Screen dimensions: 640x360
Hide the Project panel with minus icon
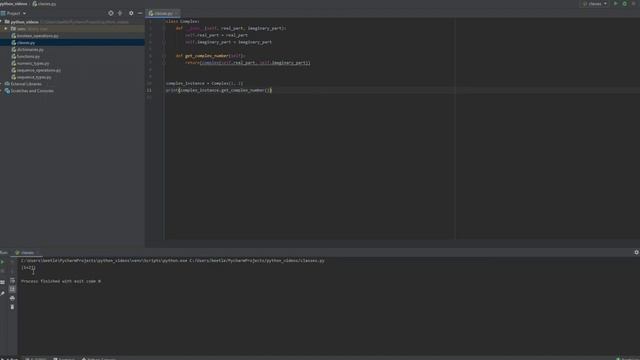tap(140, 13)
